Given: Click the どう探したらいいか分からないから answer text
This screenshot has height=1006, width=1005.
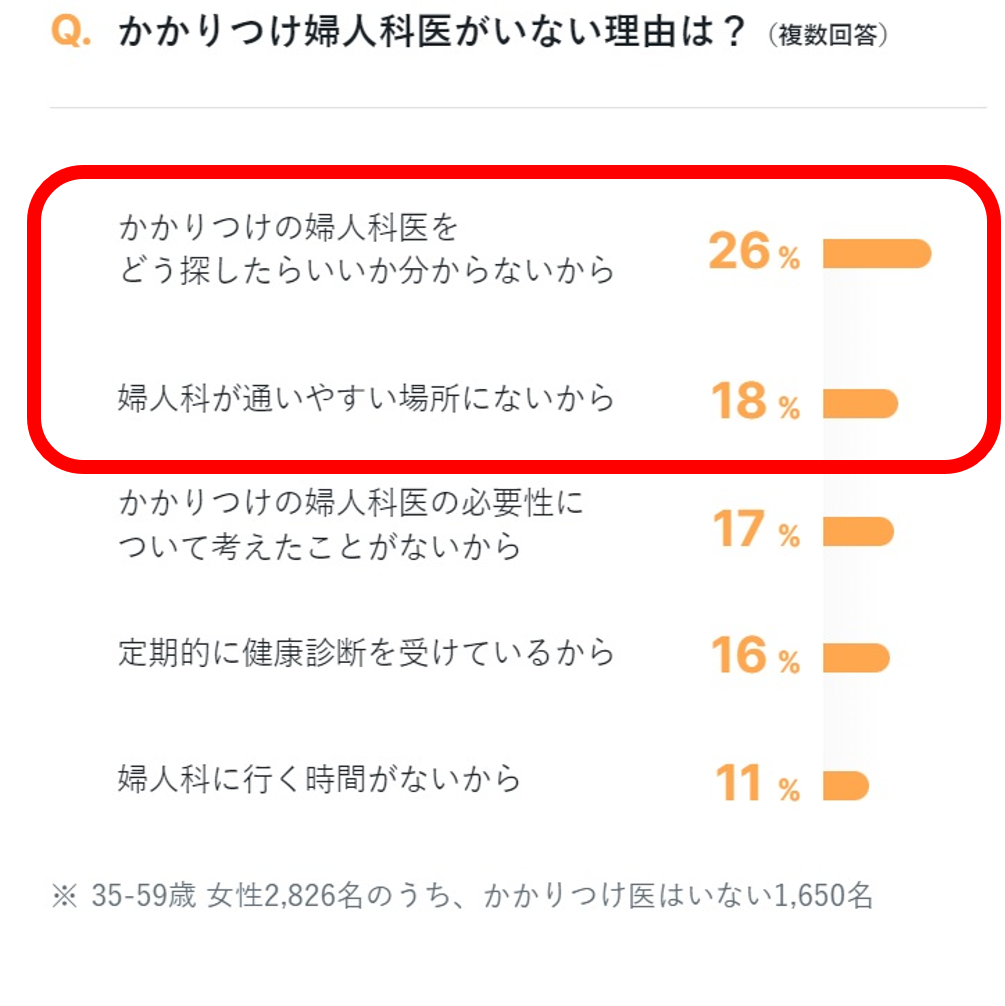Looking at the screenshot, I should tap(366, 250).
